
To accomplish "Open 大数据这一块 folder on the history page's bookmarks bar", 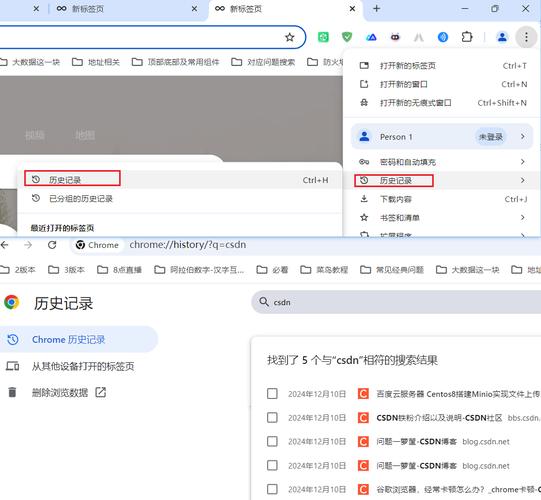I will click(468, 269).
